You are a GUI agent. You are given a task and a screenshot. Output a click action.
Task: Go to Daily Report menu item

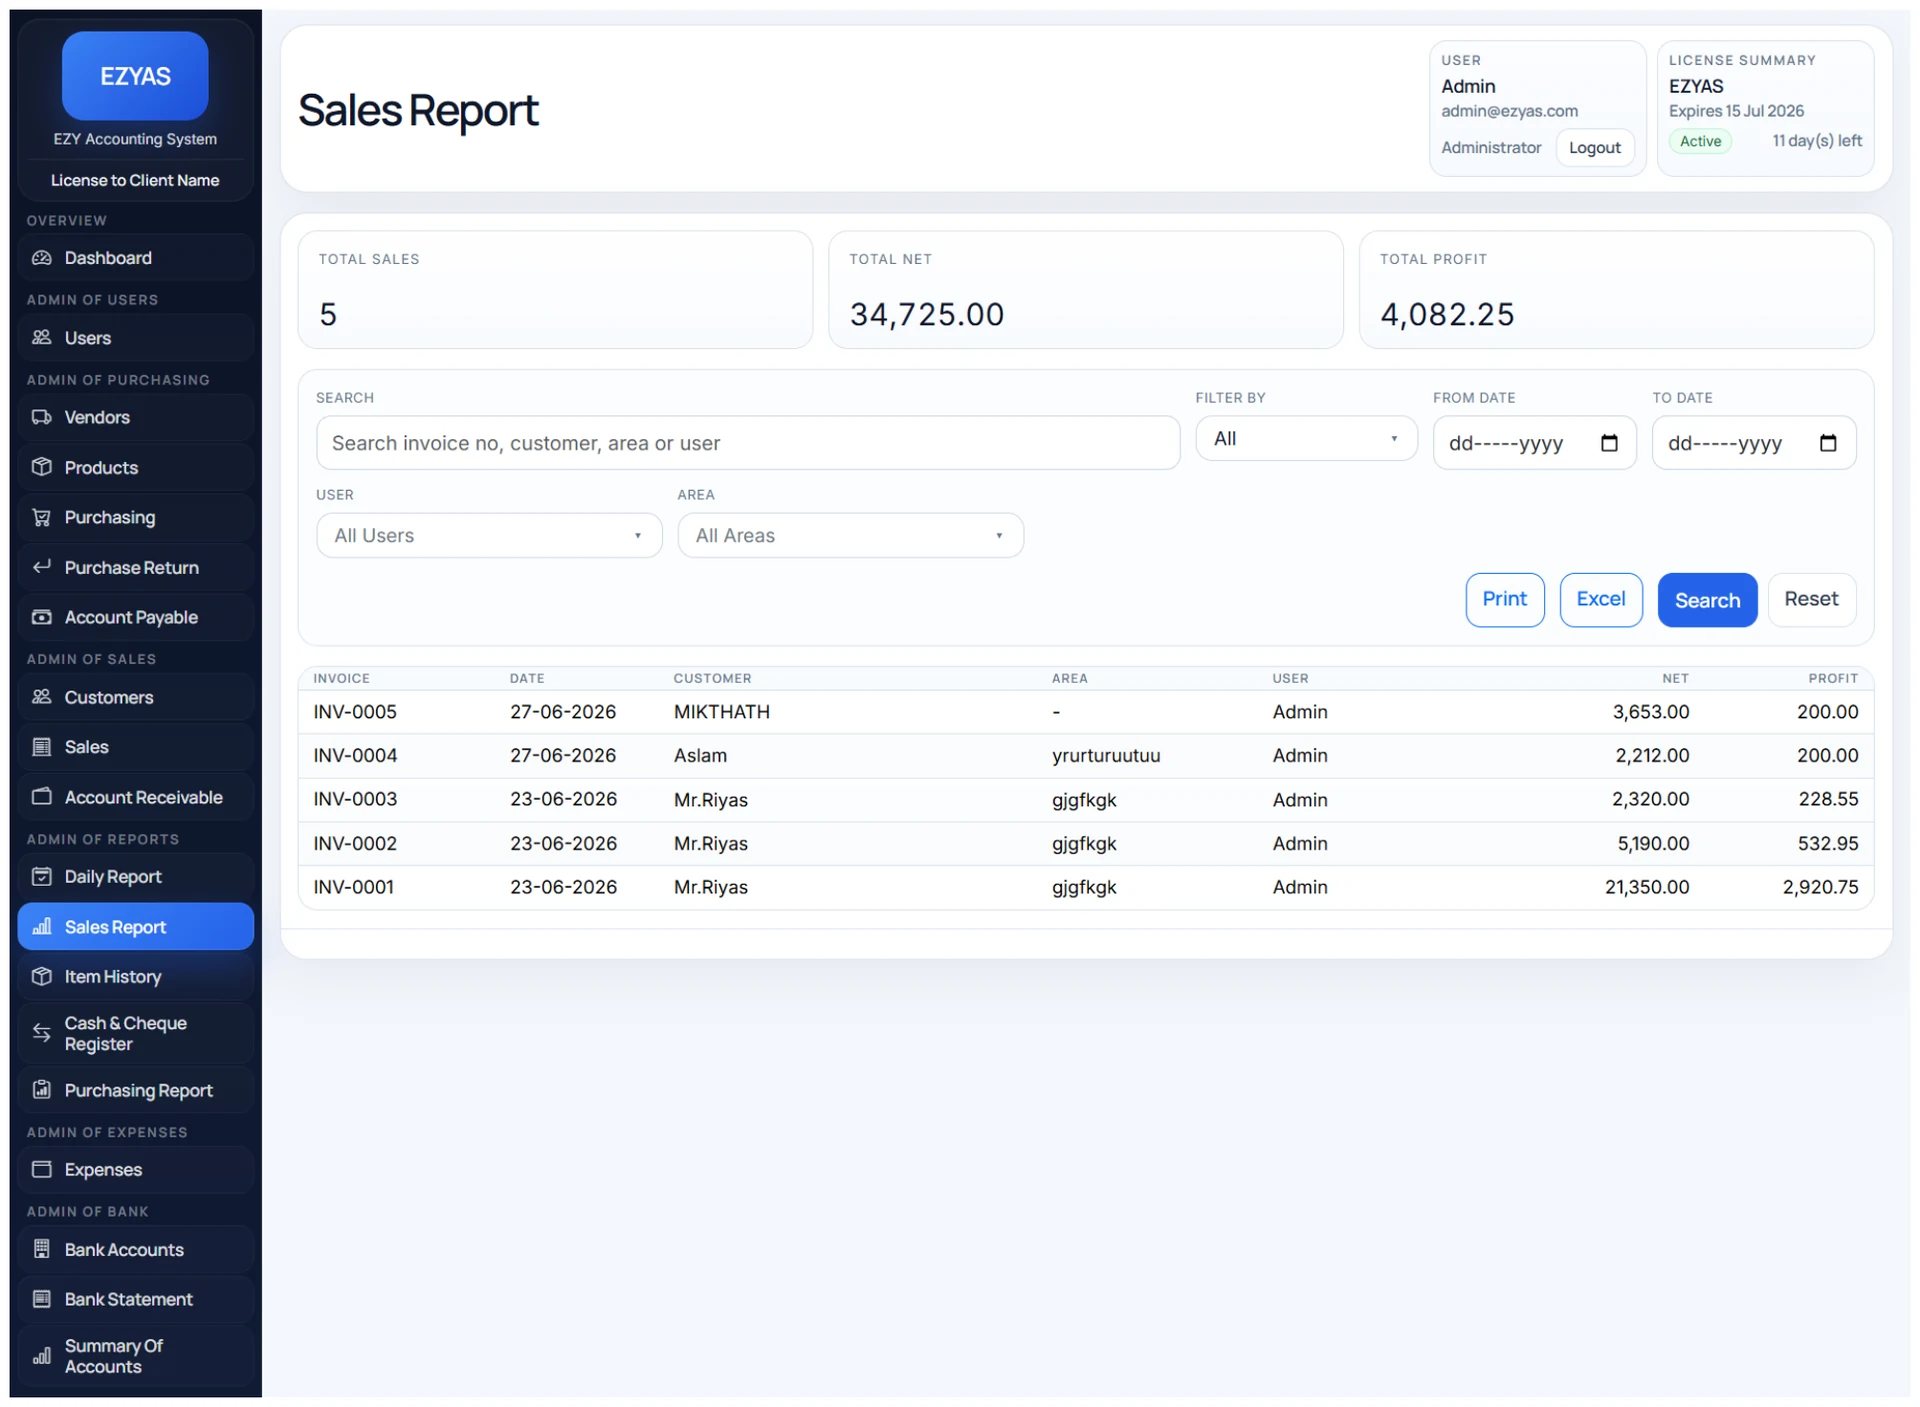(135, 877)
